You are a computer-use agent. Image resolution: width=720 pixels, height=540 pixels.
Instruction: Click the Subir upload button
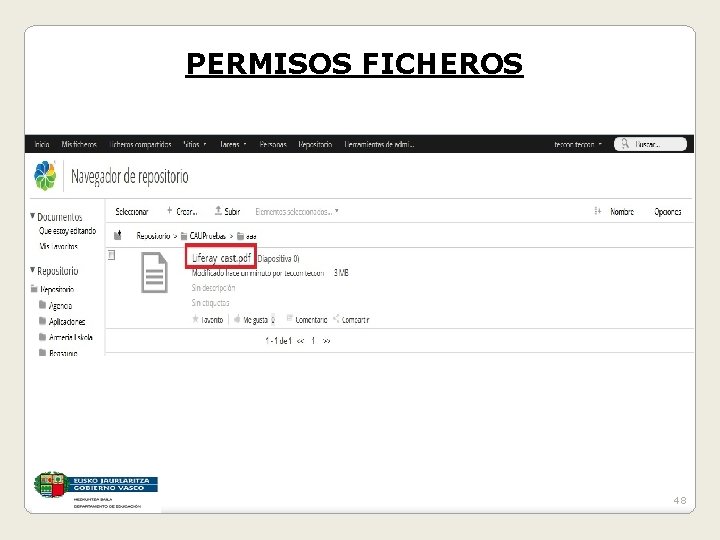pos(227,211)
